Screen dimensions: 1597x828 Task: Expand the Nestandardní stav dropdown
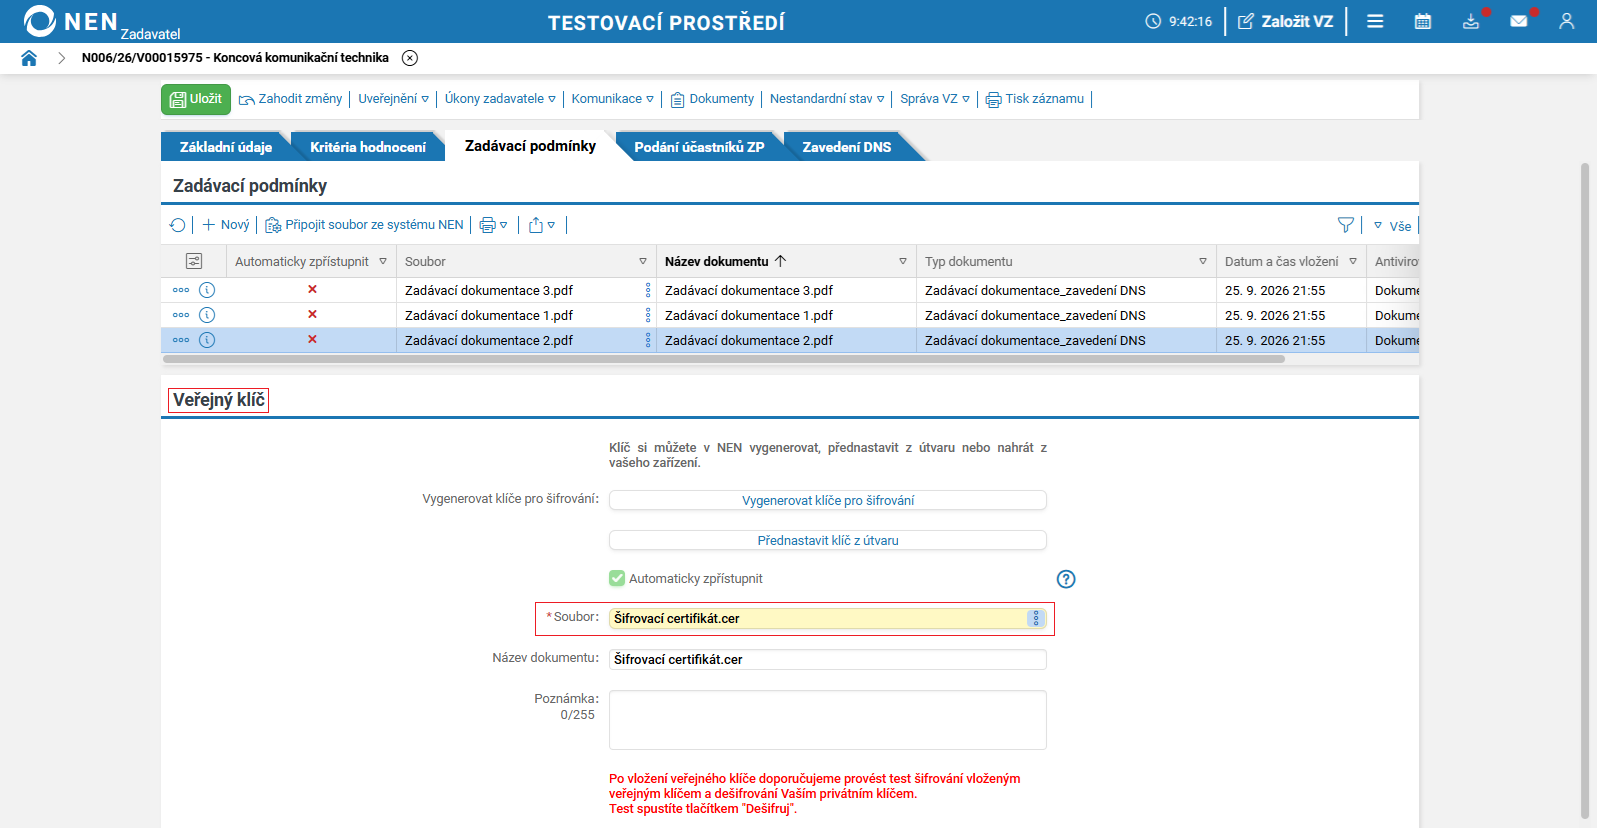tap(827, 99)
